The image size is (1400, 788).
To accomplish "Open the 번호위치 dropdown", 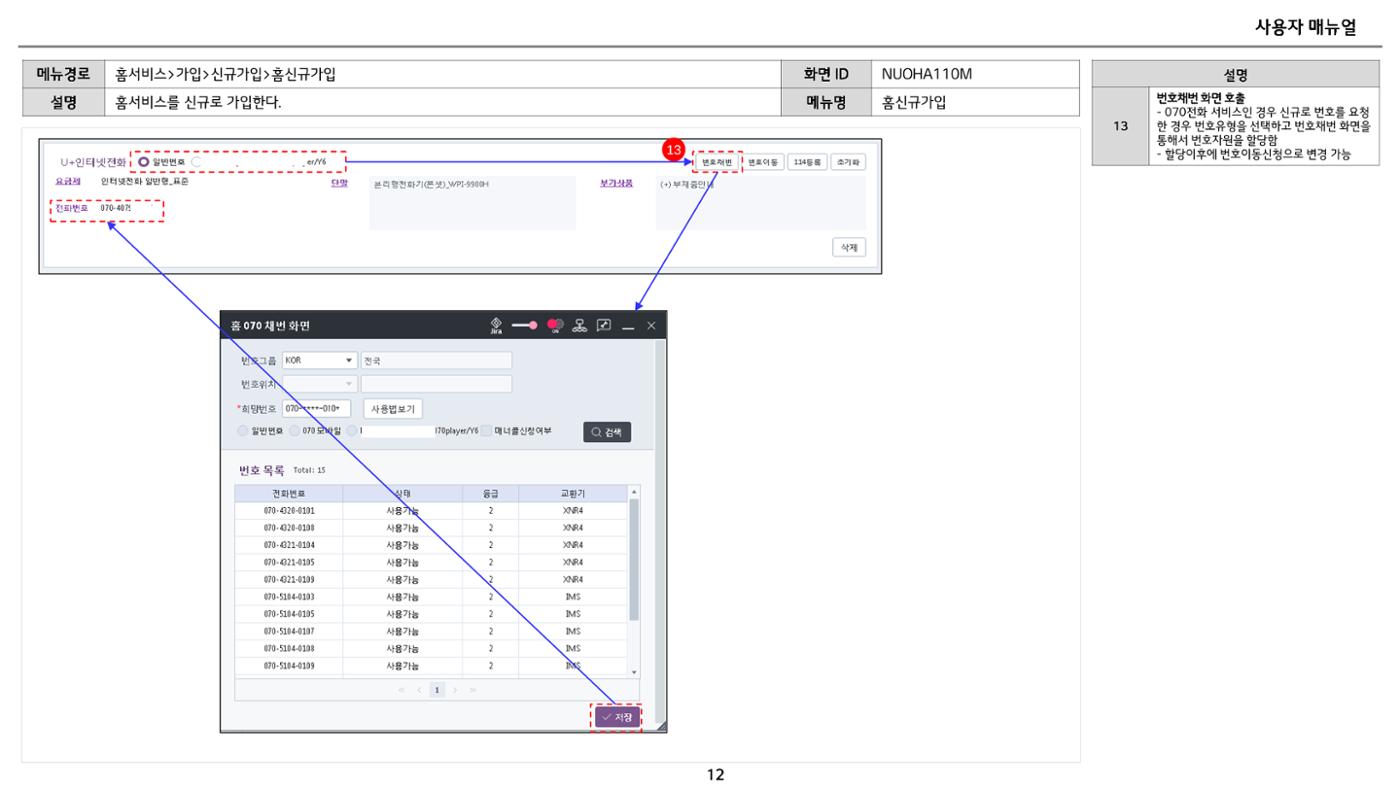I will point(320,384).
